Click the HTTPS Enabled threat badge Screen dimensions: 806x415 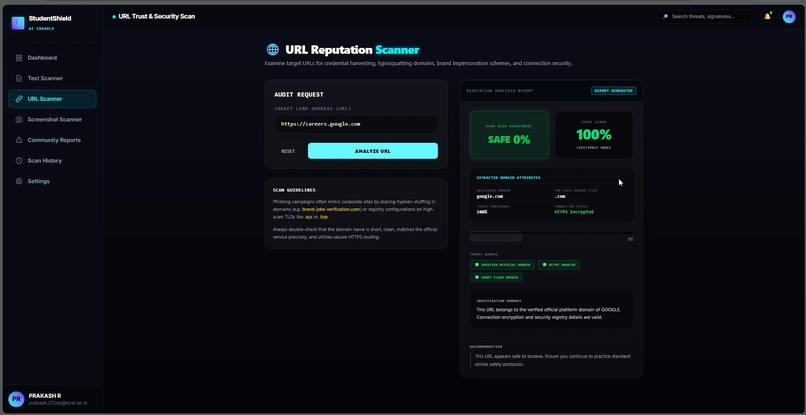559,265
